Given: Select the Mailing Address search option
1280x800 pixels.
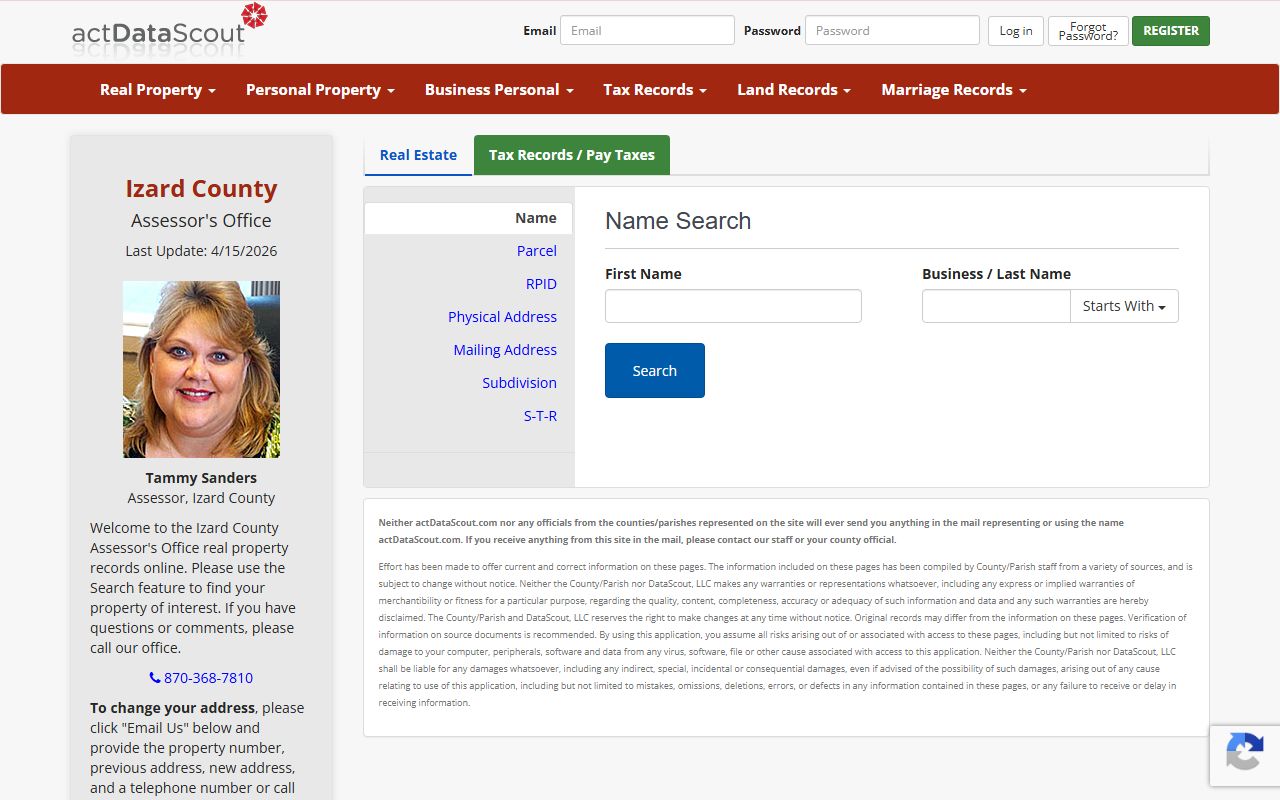Looking at the screenshot, I should tap(505, 350).
